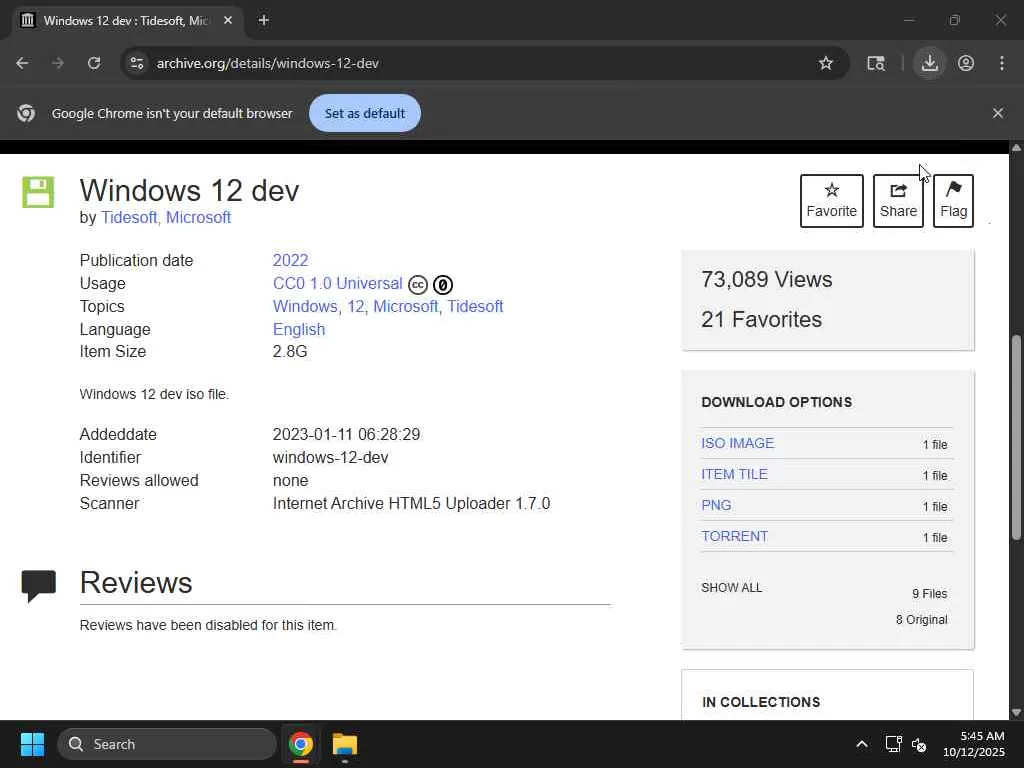1024x768 pixels.
Task: Click the IN COLLECTIONS heading
Action: coord(761,702)
